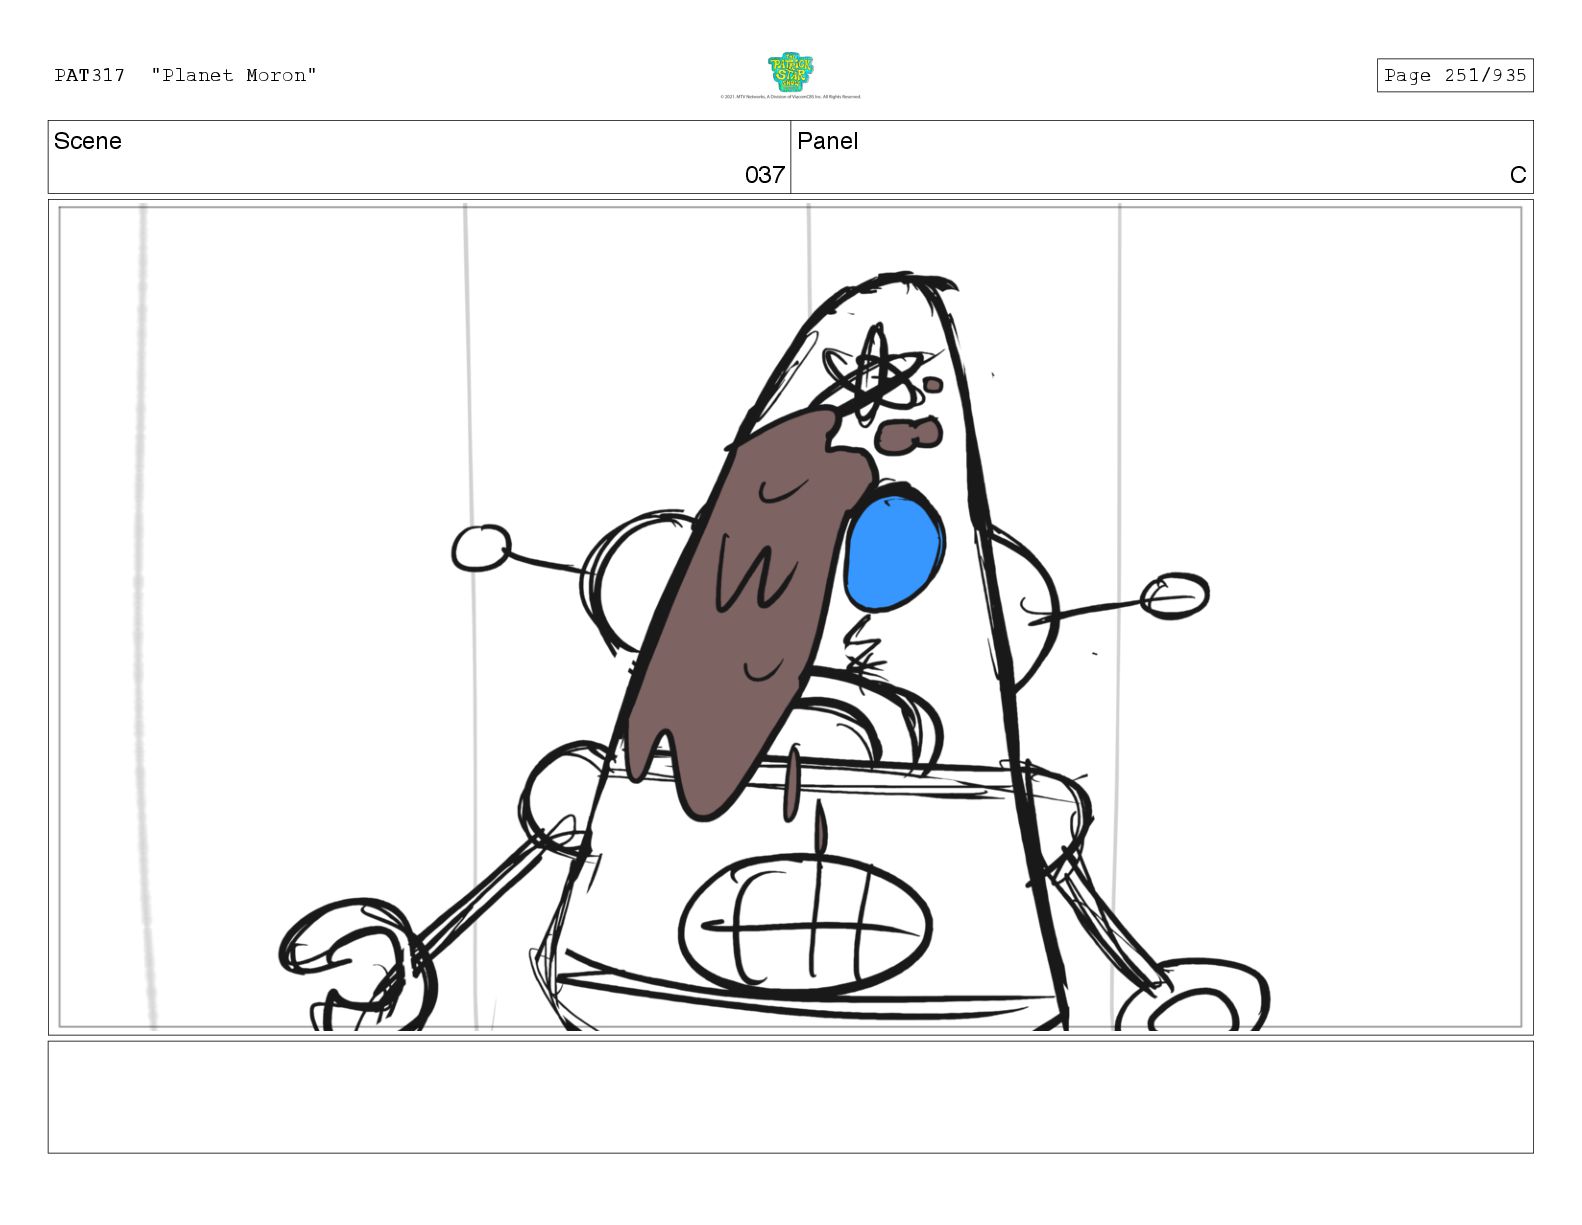This screenshot has width=1582, height=1225.
Task: Click the storyboard drawing of the robot
Action: tap(790, 617)
